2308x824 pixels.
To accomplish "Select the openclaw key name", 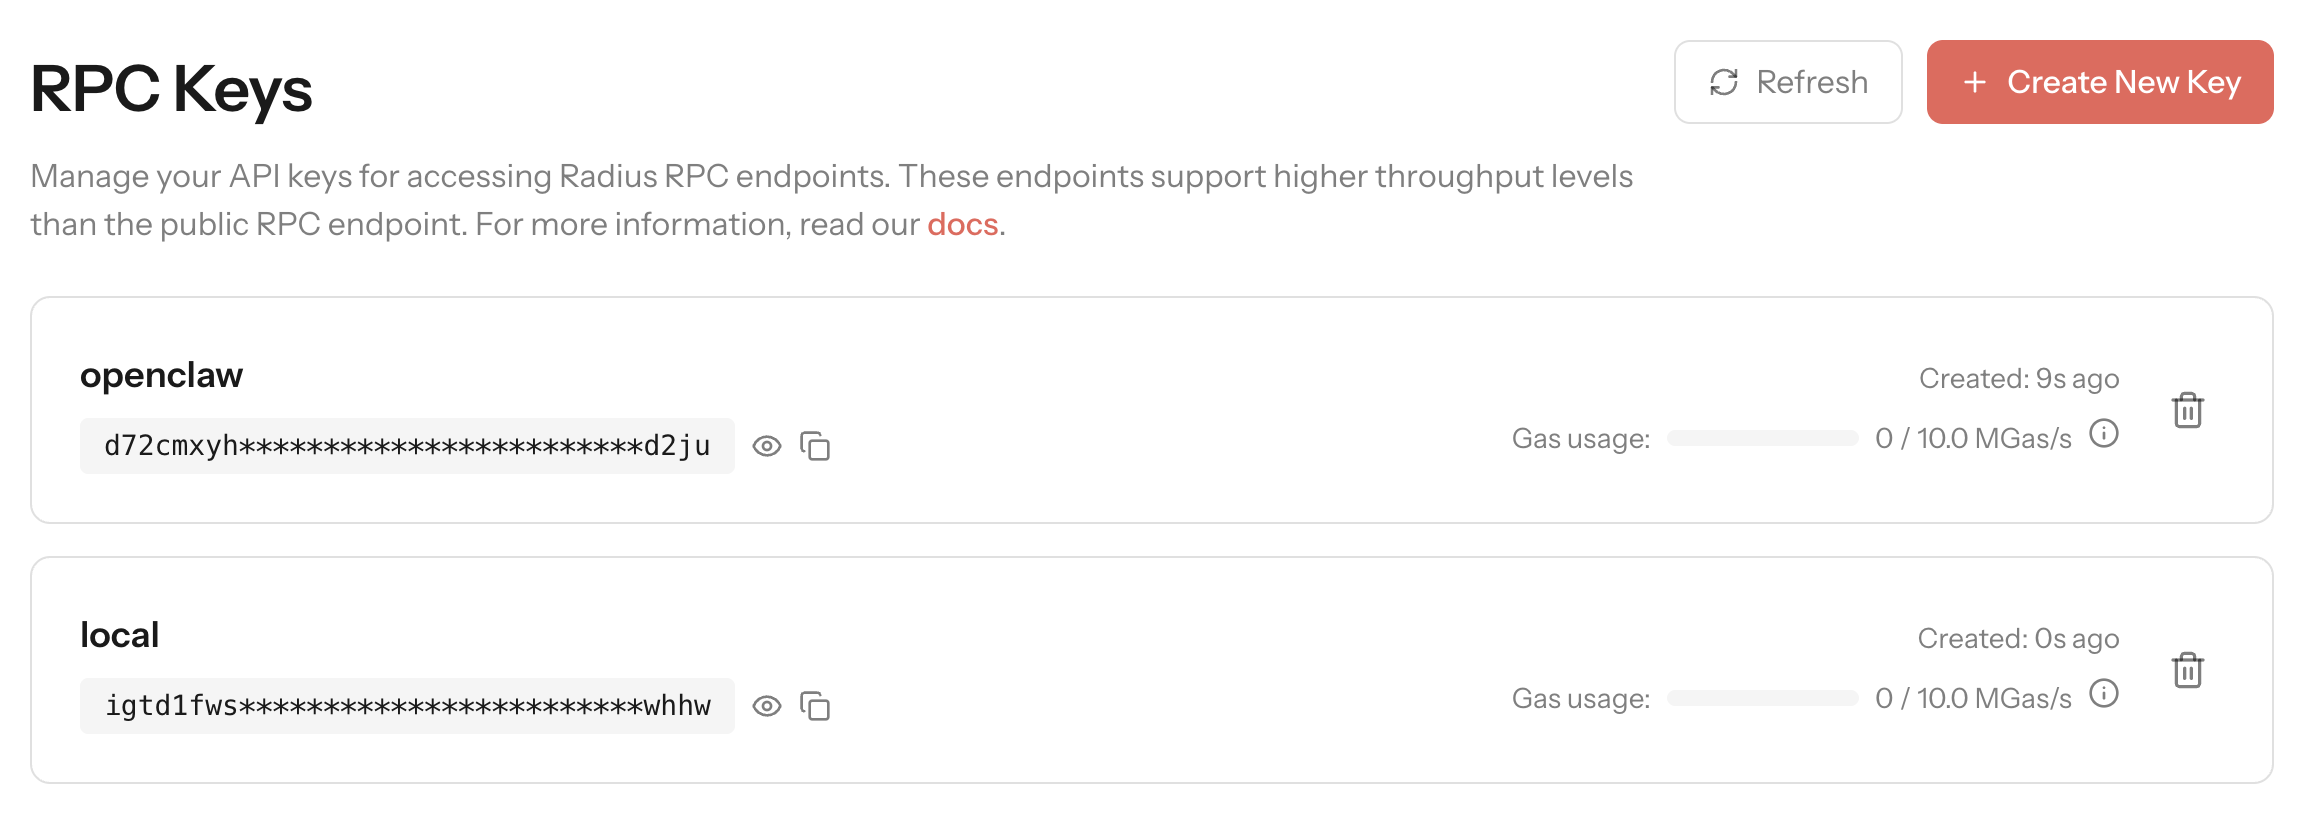I will click(x=161, y=375).
